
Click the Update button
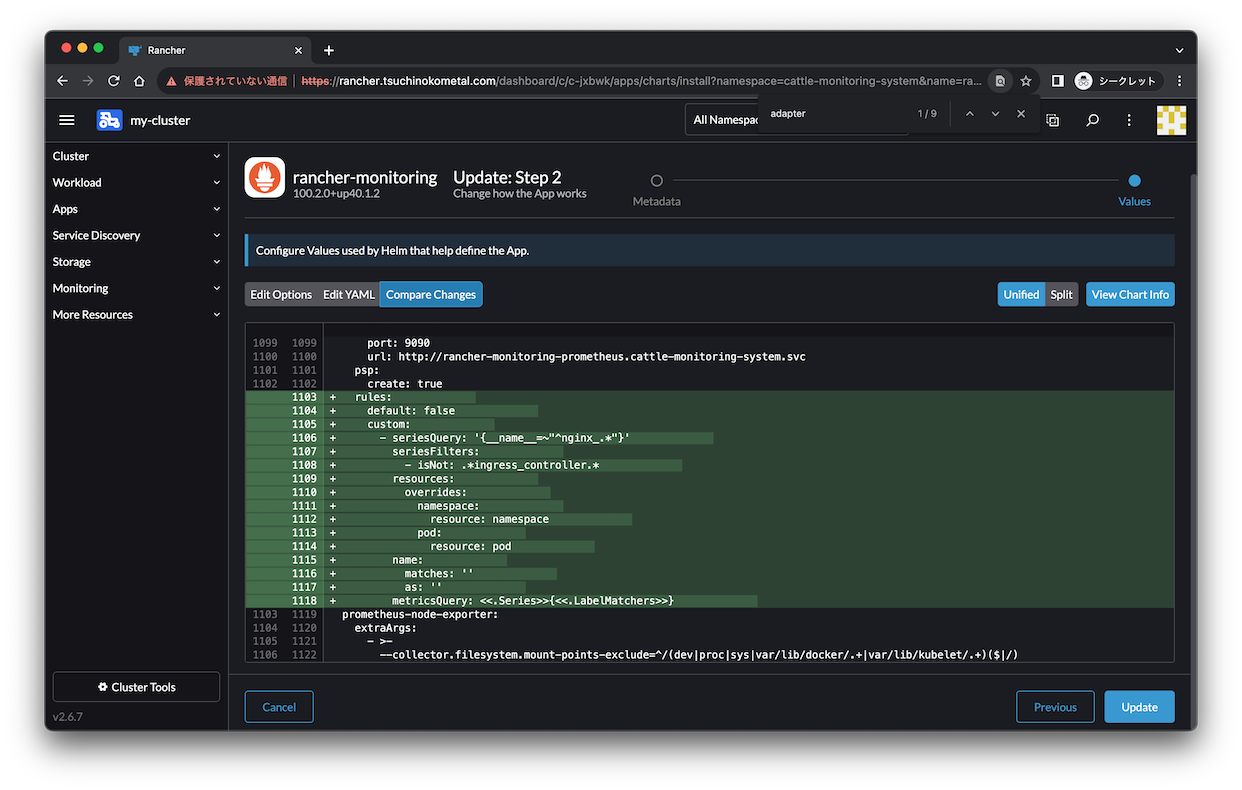pos(1139,707)
